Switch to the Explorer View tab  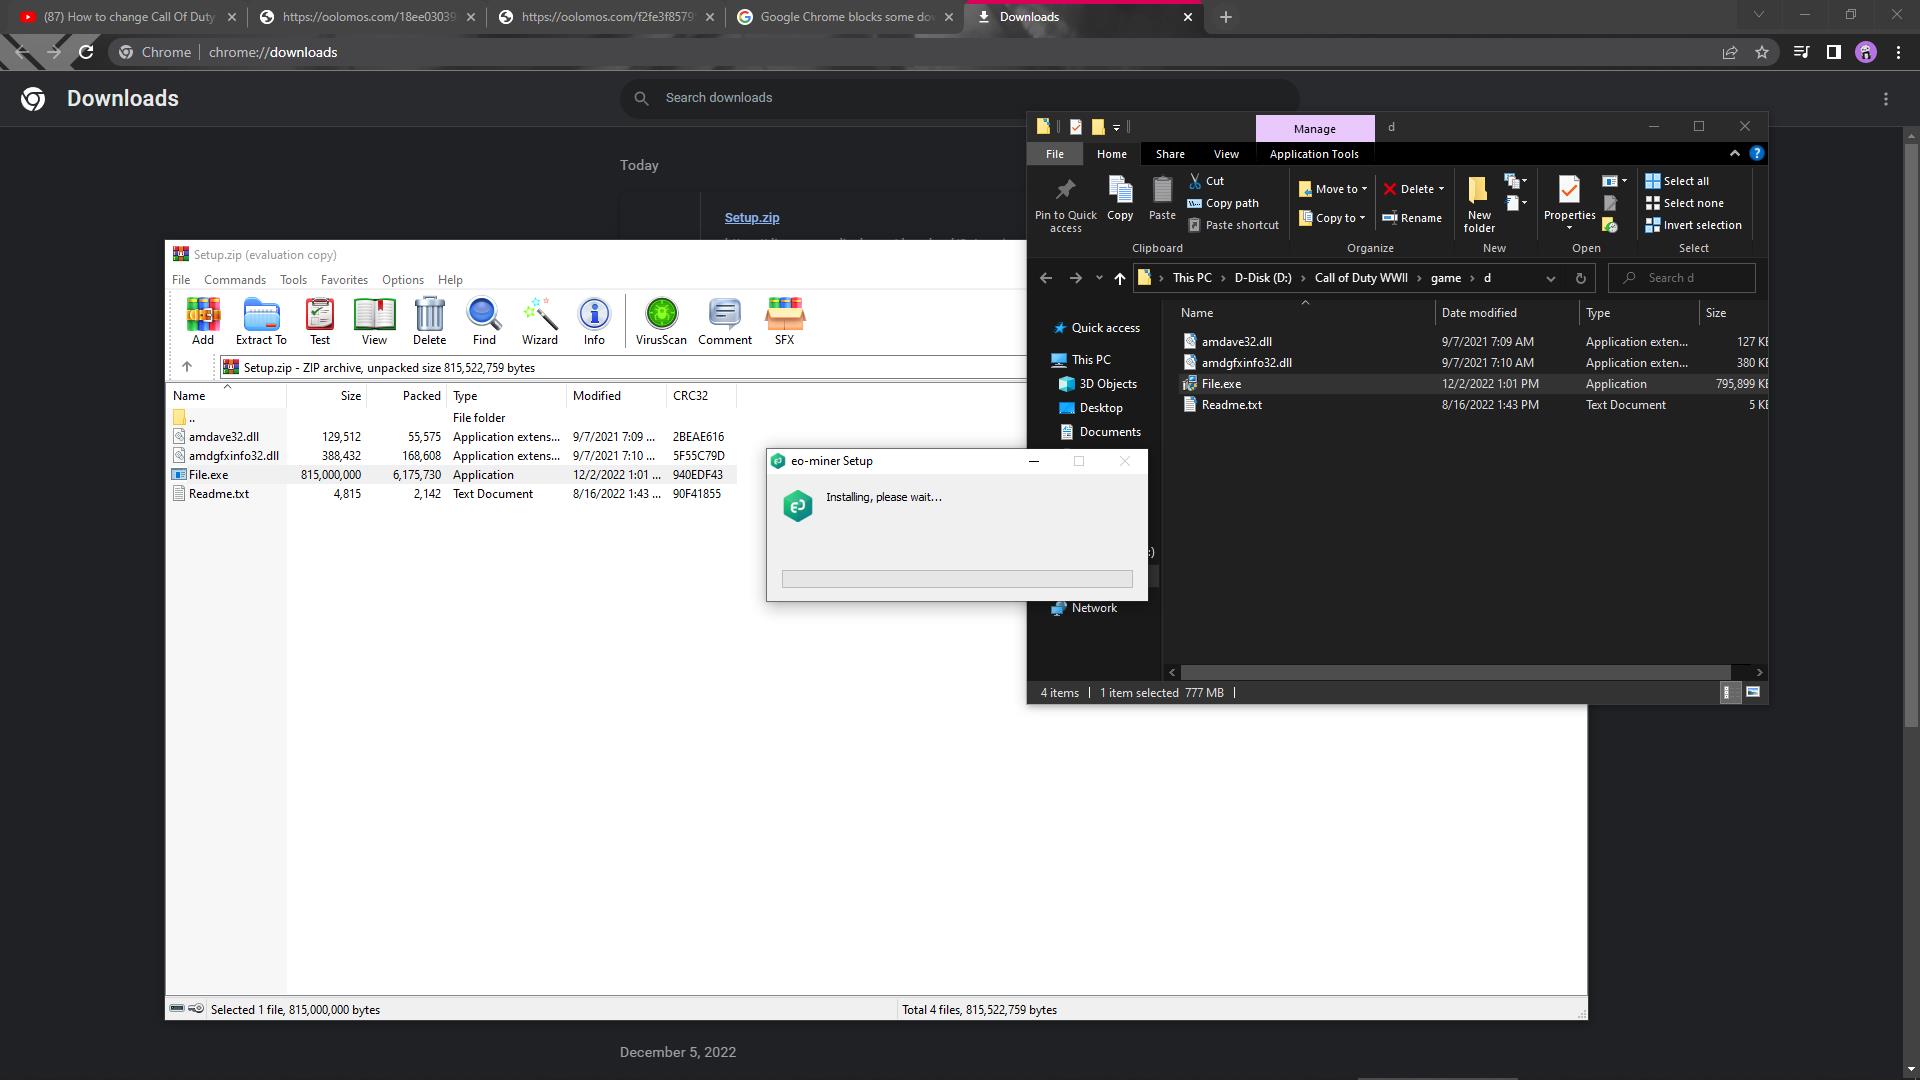click(x=1226, y=154)
